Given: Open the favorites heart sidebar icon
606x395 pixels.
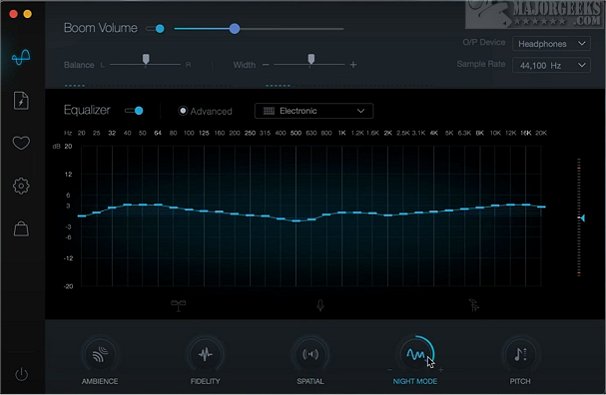Looking at the screenshot, I should click(21, 143).
